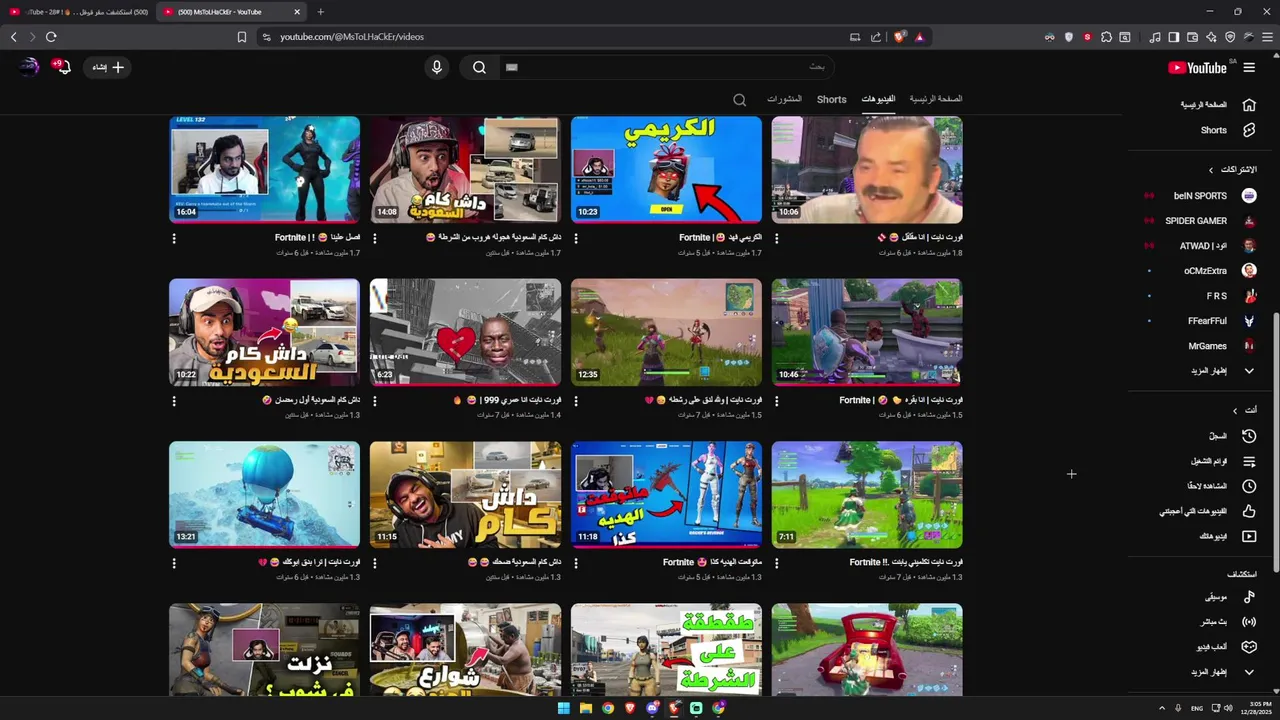Click the browser reload button
Screen dimensions: 1280x720
[51, 37]
